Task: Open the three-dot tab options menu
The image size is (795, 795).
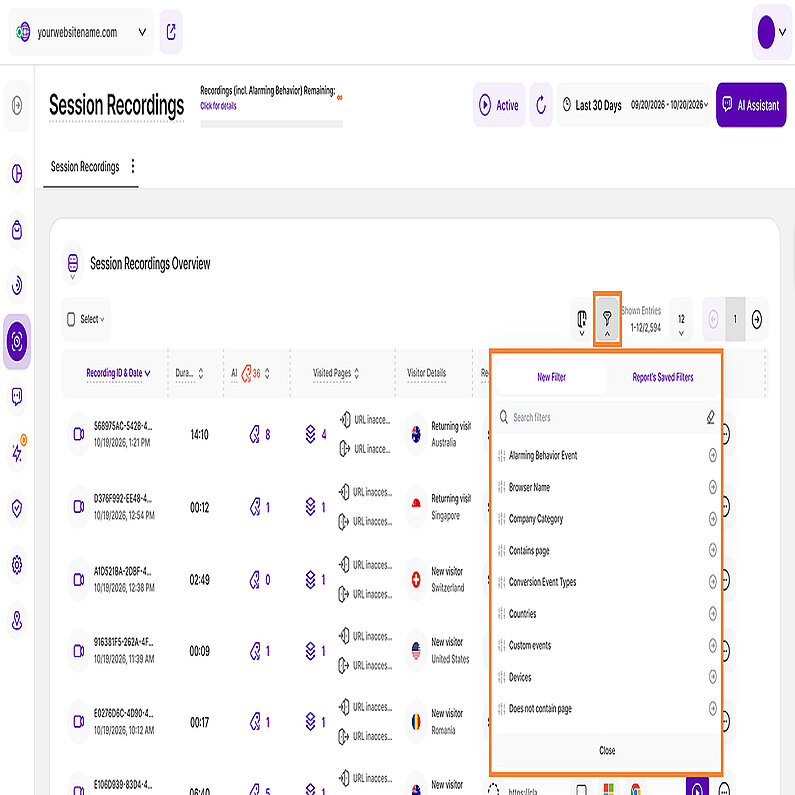Action: click(x=133, y=166)
